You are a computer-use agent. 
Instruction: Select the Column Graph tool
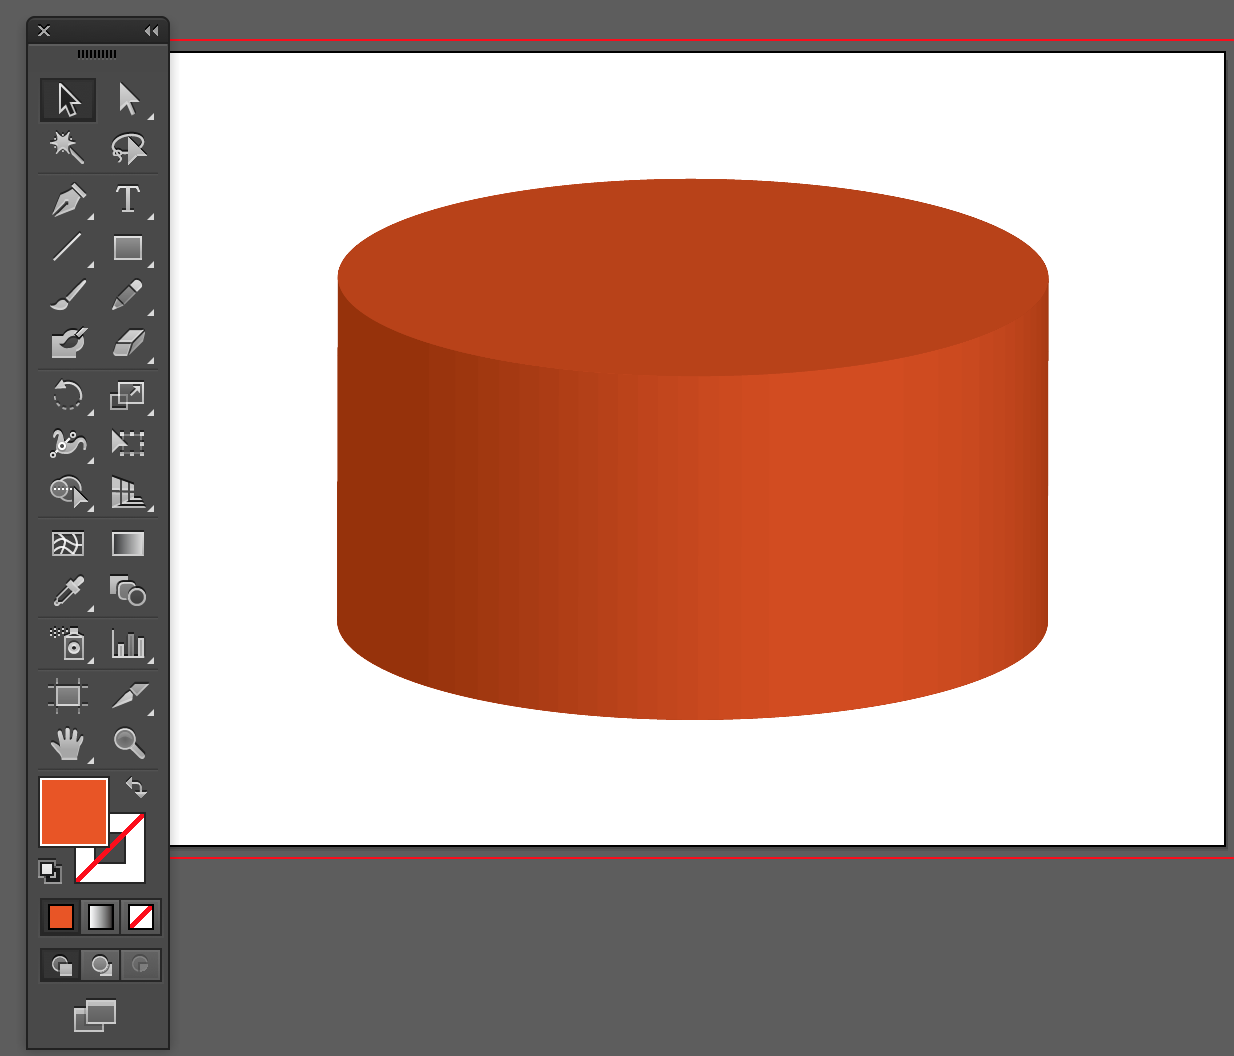point(128,643)
